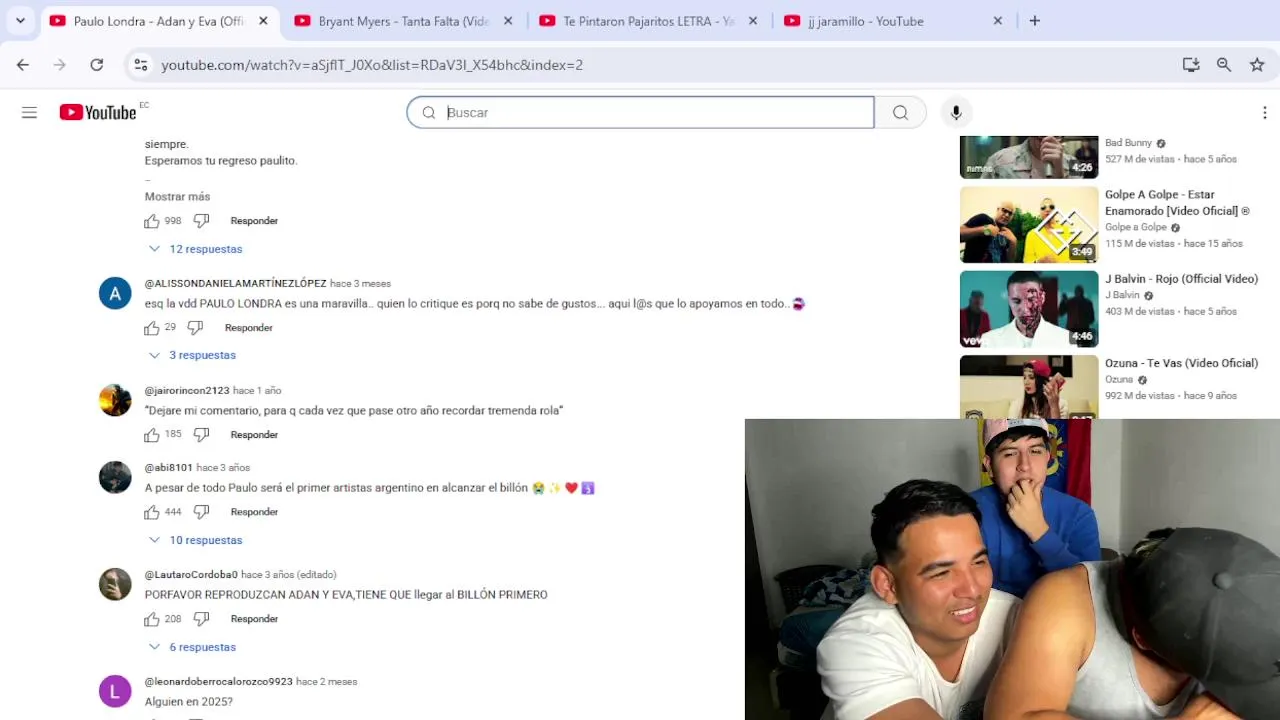Image resolution: width=1280 pixels, height=720 pixels.
Task: Open a new browser tab
Action: pos(1035,21)
